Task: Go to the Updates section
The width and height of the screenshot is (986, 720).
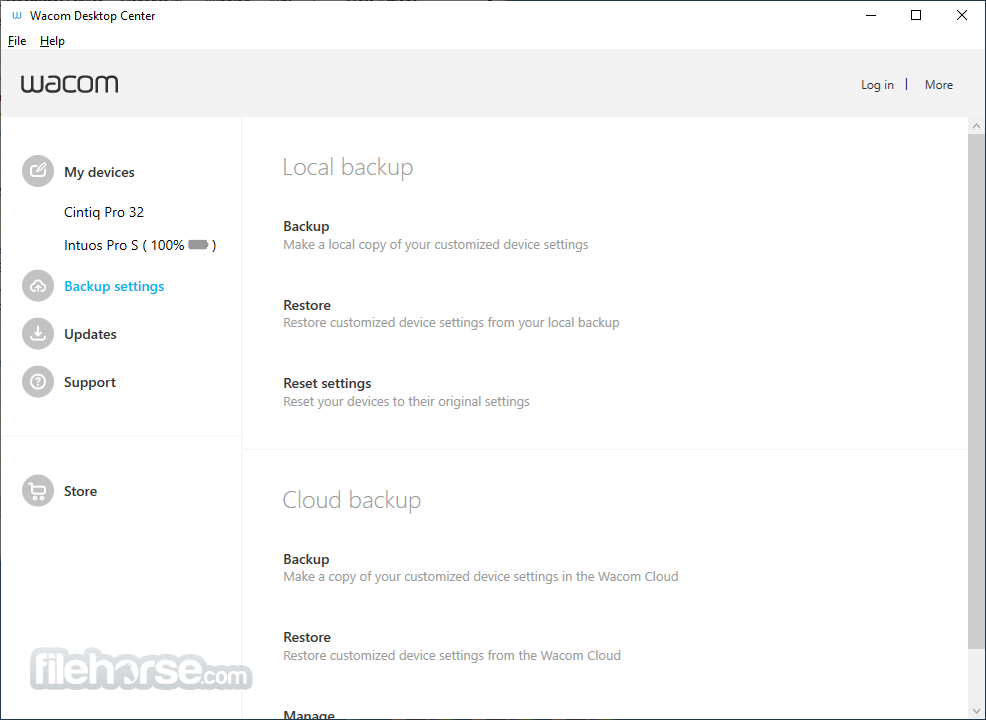Action: [x=90, y=334]
